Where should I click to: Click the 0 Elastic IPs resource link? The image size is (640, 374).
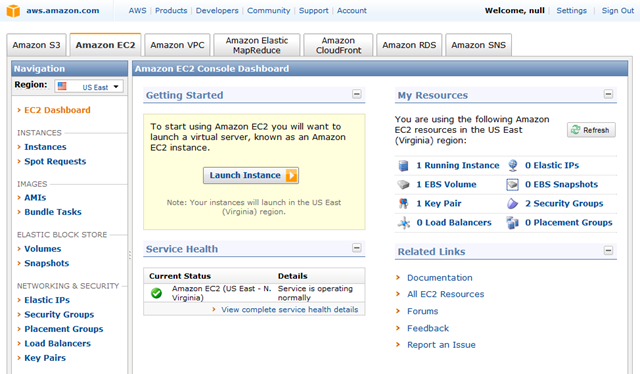click(552, 165)
